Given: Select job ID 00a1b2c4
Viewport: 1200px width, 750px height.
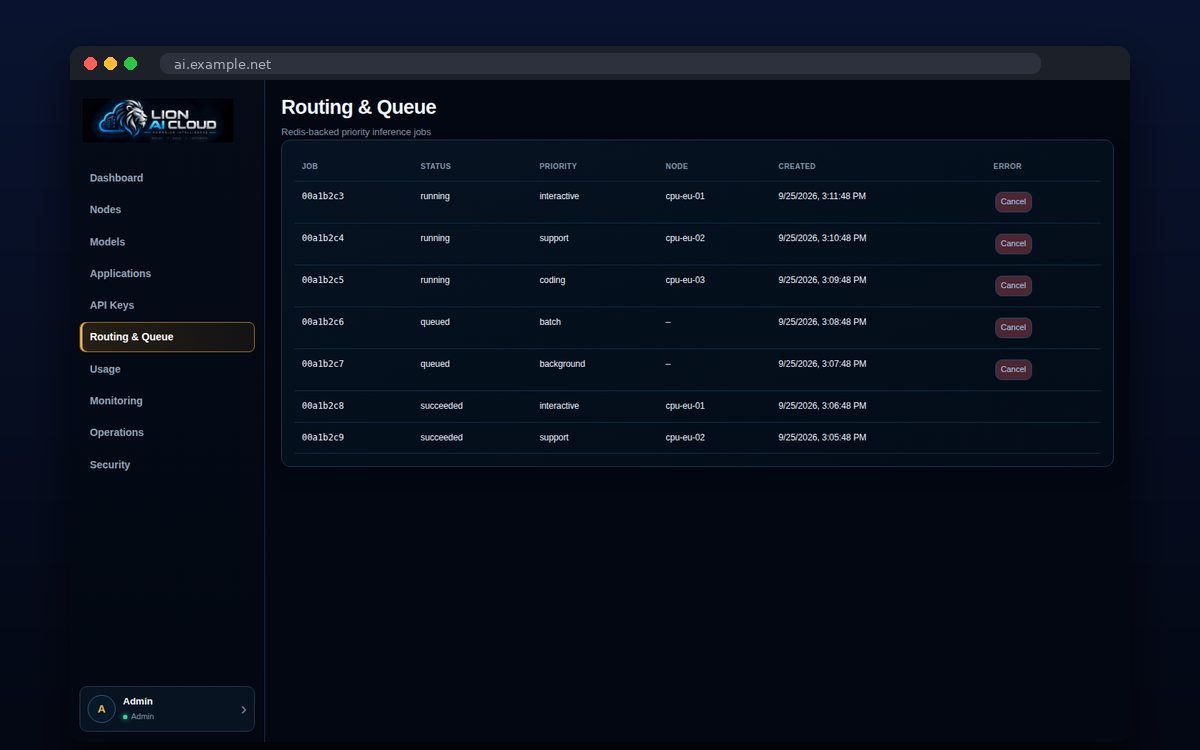Looking at the screenshot, I should [x=323, y=238].
